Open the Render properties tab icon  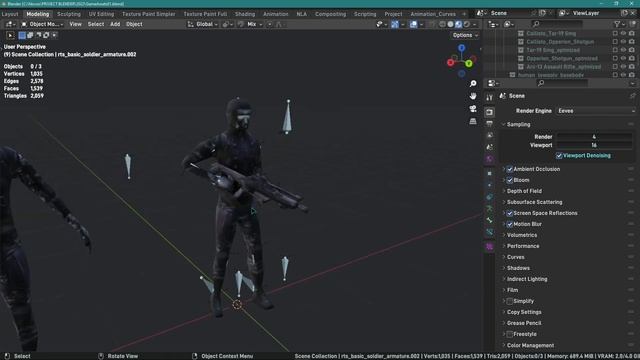point(489,112)
